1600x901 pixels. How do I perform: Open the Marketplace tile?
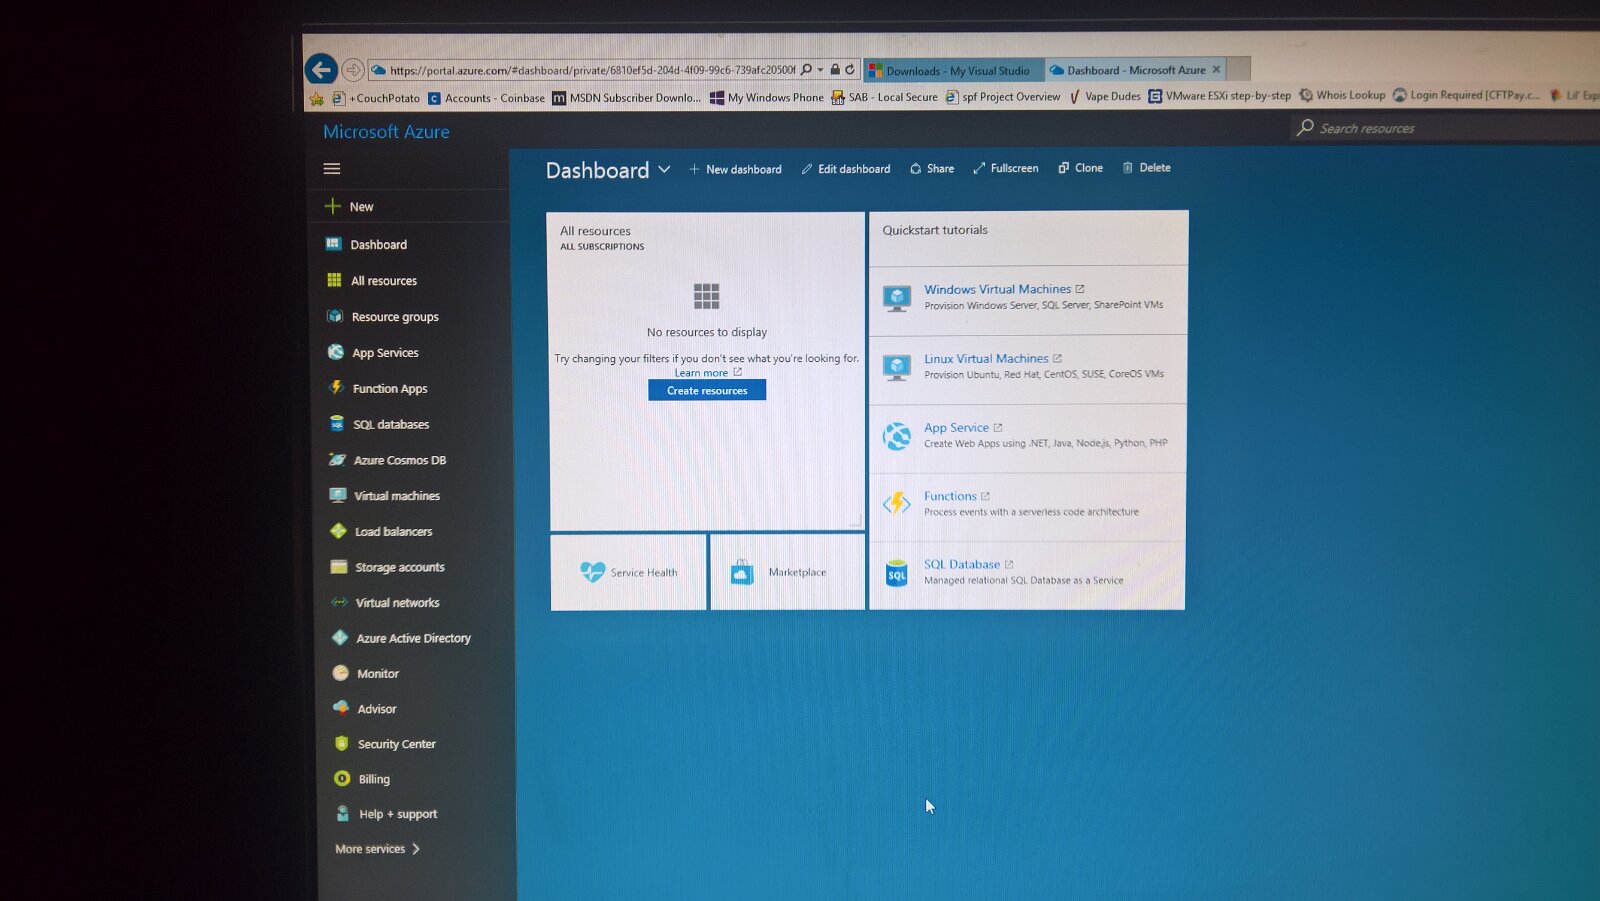coord(787,572)
